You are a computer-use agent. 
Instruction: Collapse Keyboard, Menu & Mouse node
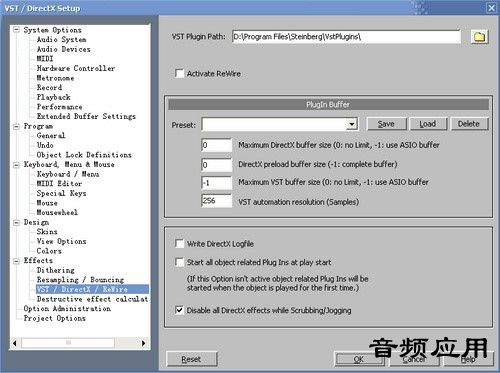click(16, 165)
